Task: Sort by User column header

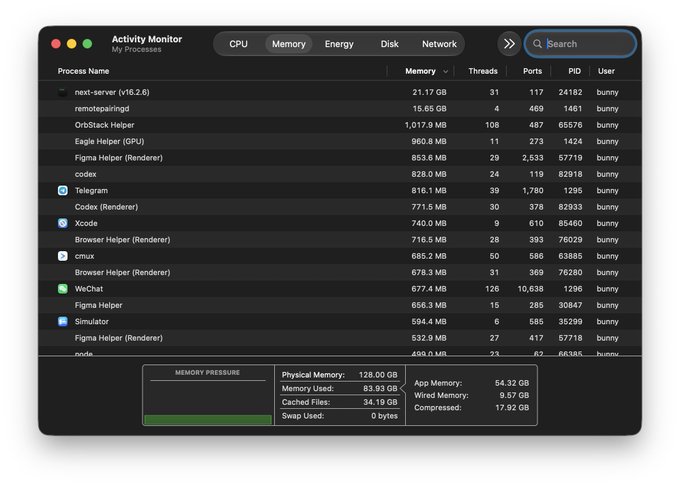Action: click(606, 71)
